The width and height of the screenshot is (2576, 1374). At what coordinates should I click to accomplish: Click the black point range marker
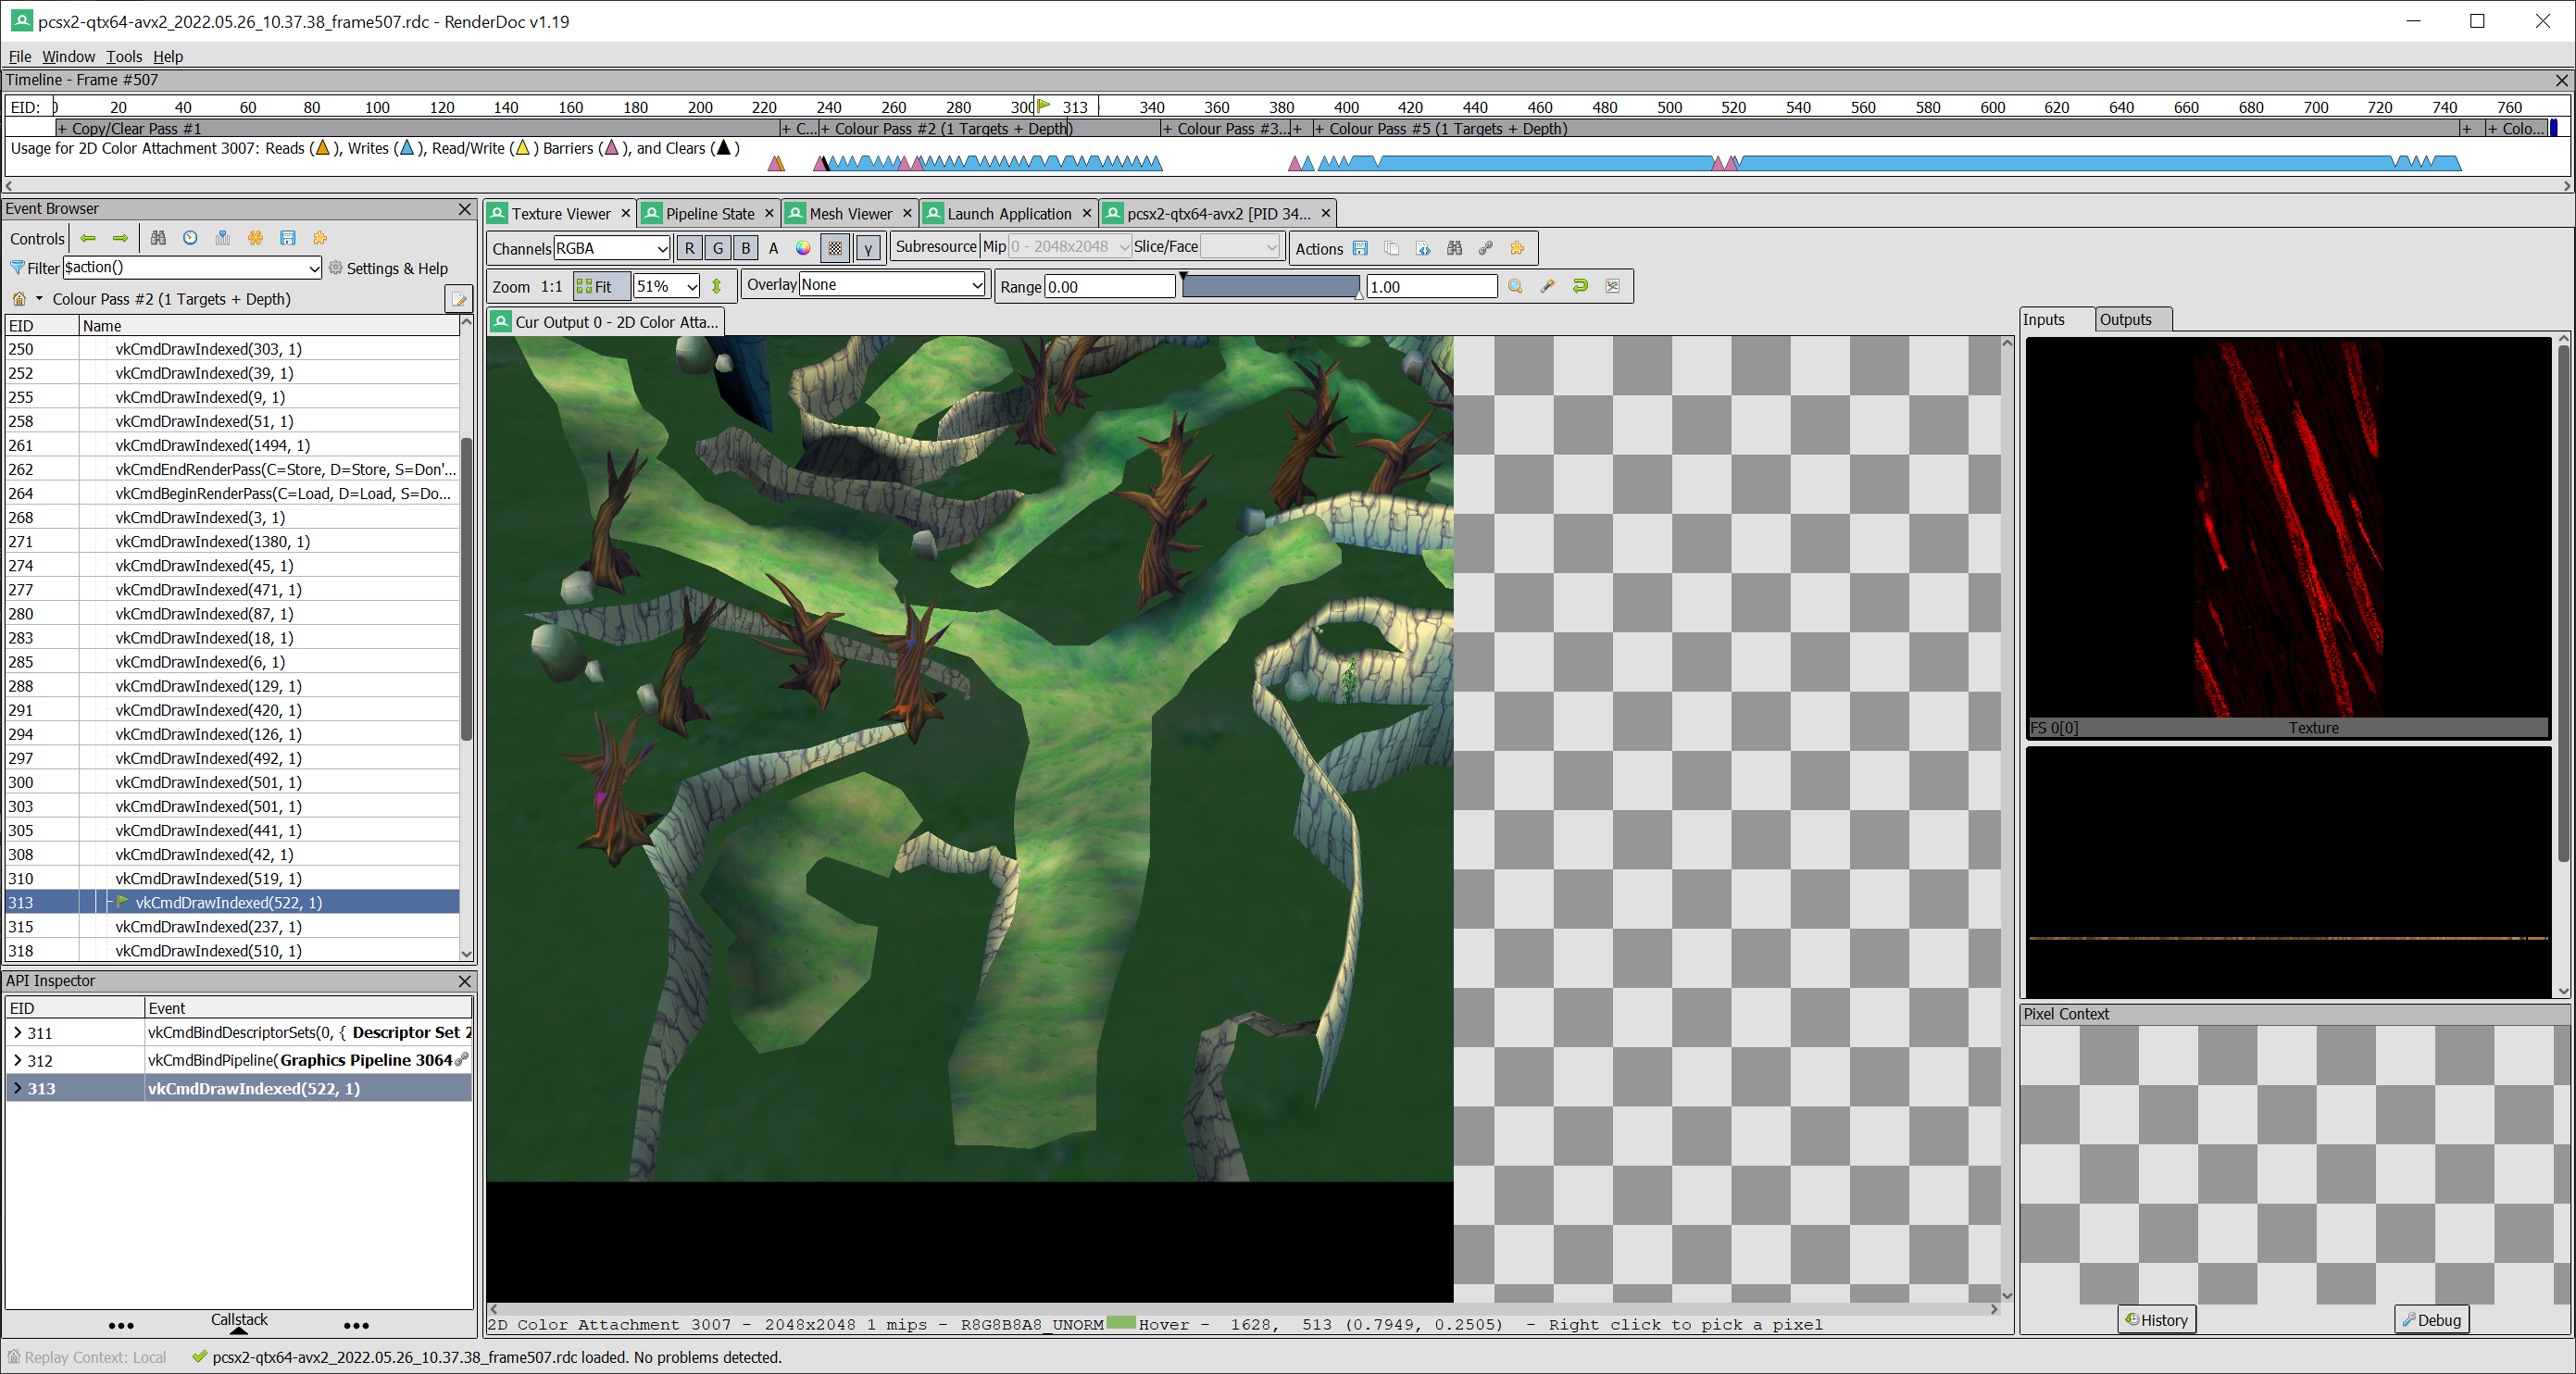pyautogui.click(x=1183, y=277)
